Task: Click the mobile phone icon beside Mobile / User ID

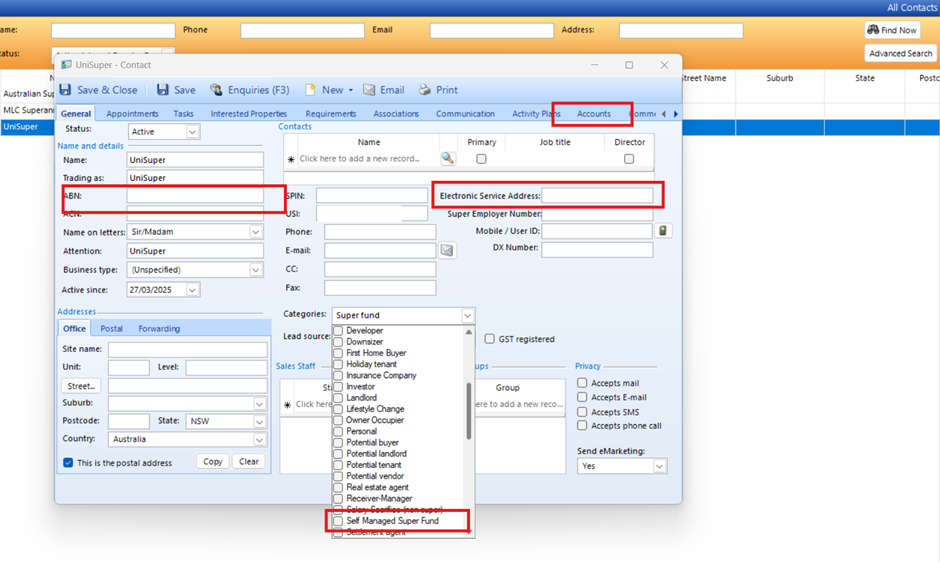Action: [x=662, y=231]
